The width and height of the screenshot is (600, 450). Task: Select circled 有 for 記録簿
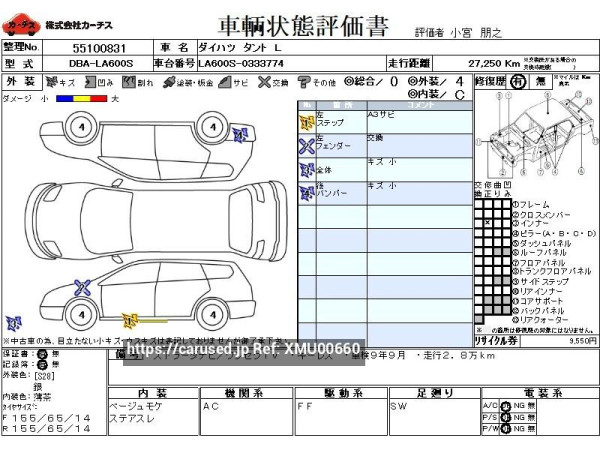(x=42, y=364)
